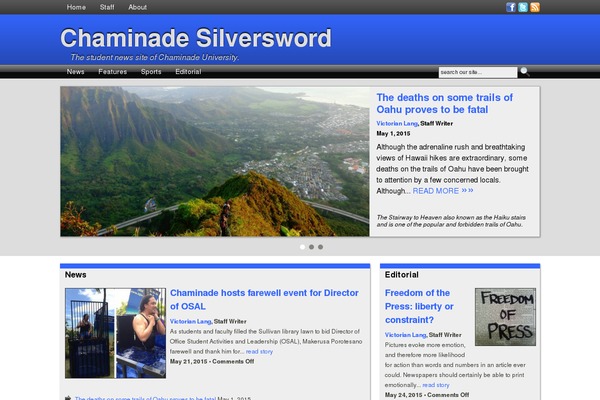This screenshot has height=400, width=600.
Task: Open the RSS feed icon
Action: point(535,7)
